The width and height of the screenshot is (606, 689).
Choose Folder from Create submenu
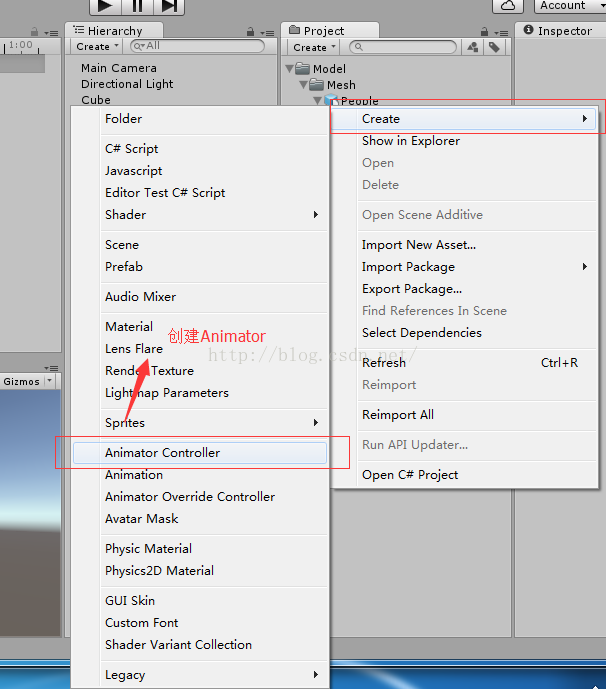pos(200,119)
